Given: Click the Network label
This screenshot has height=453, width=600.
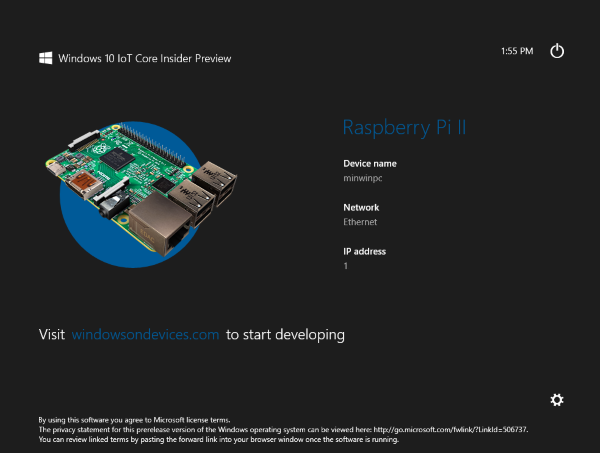Looking at the screenshot, I should (361, 207).
